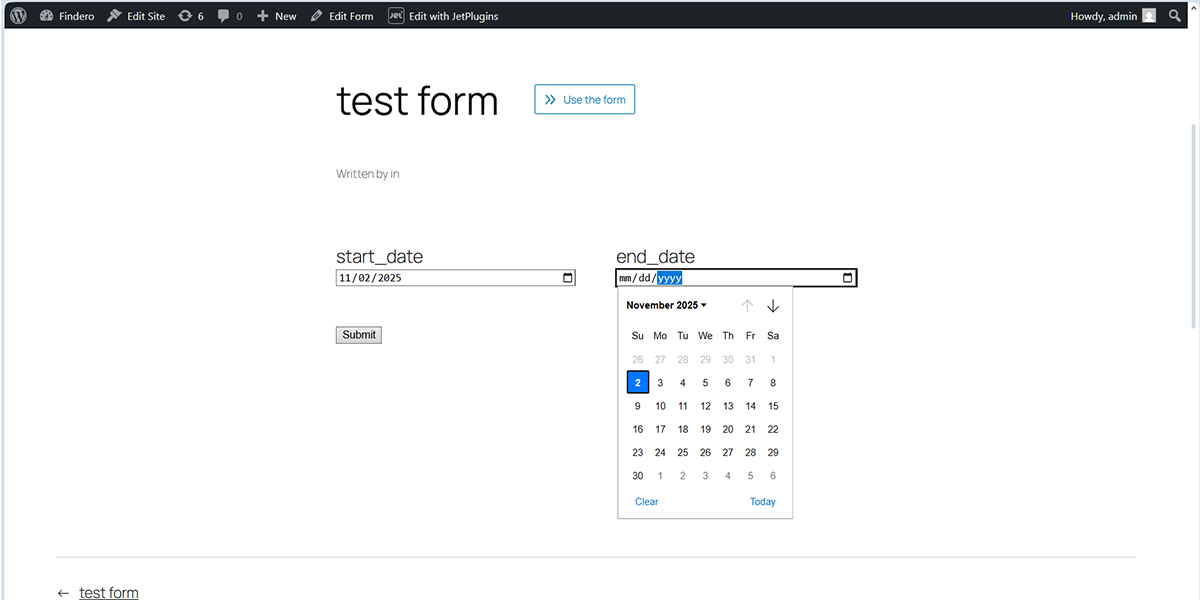1200x600 pixels.
Task: Select day 25 in the calendar
Action: 683,452
